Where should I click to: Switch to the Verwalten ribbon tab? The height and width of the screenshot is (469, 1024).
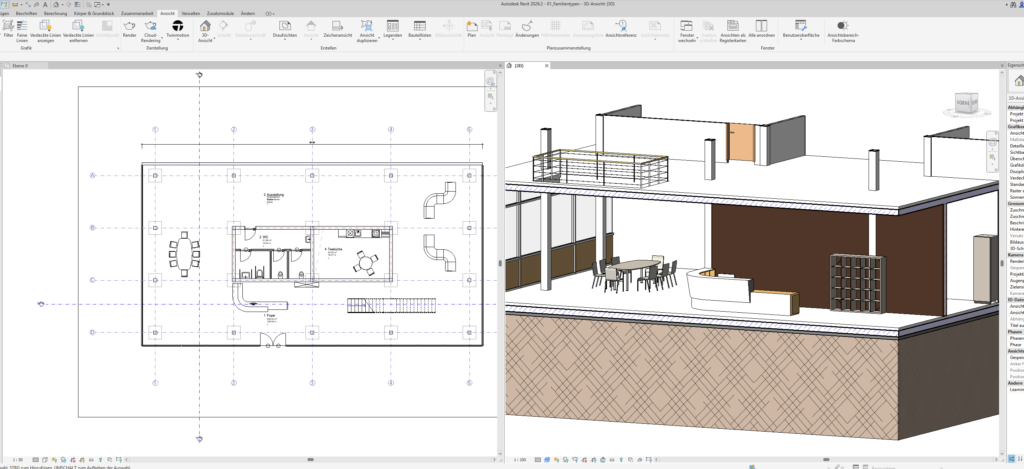coord(190,13)
